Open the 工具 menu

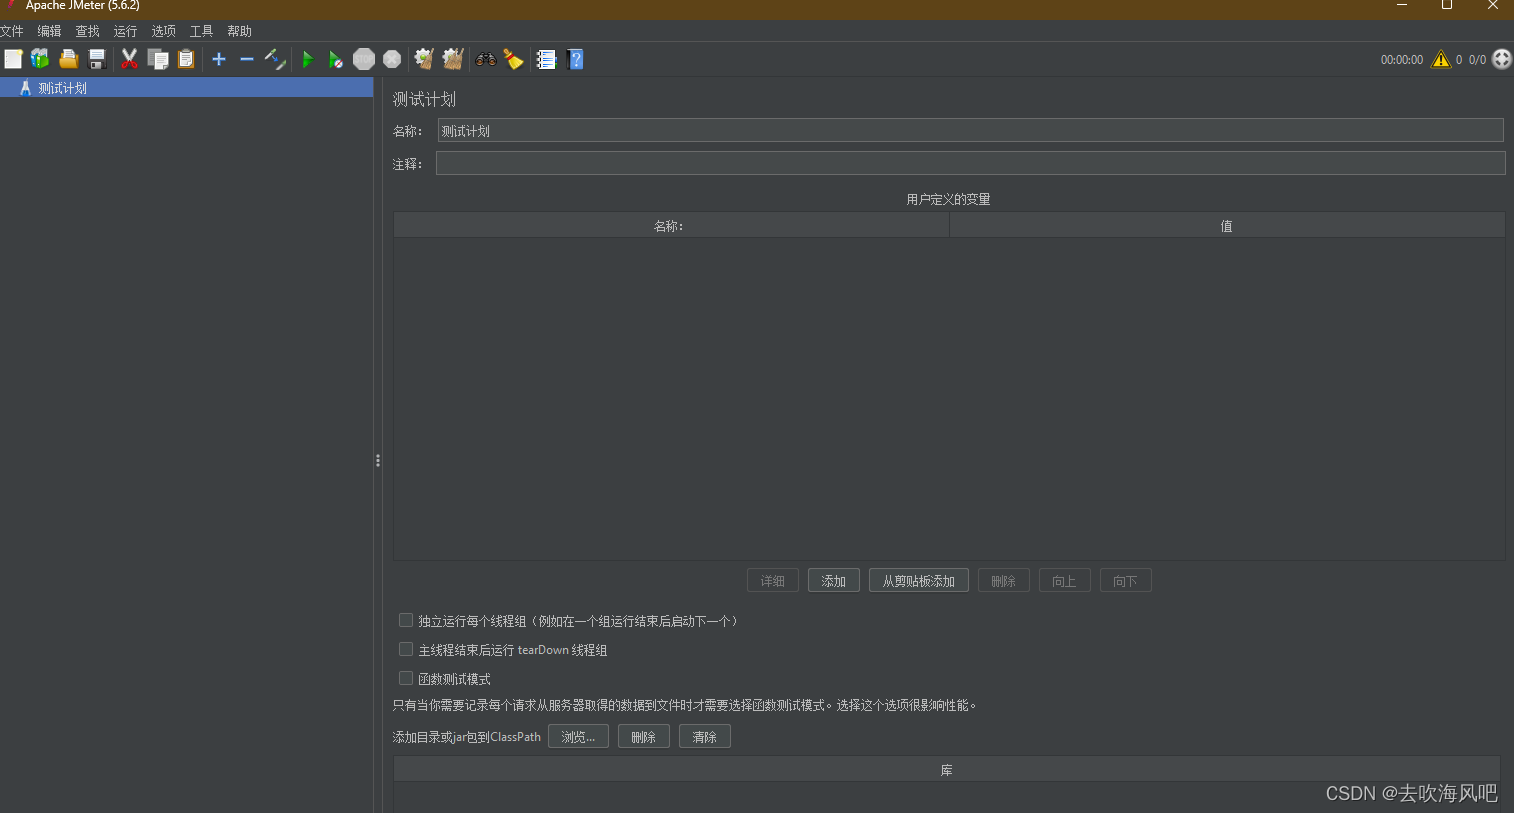tap(200, 31)
